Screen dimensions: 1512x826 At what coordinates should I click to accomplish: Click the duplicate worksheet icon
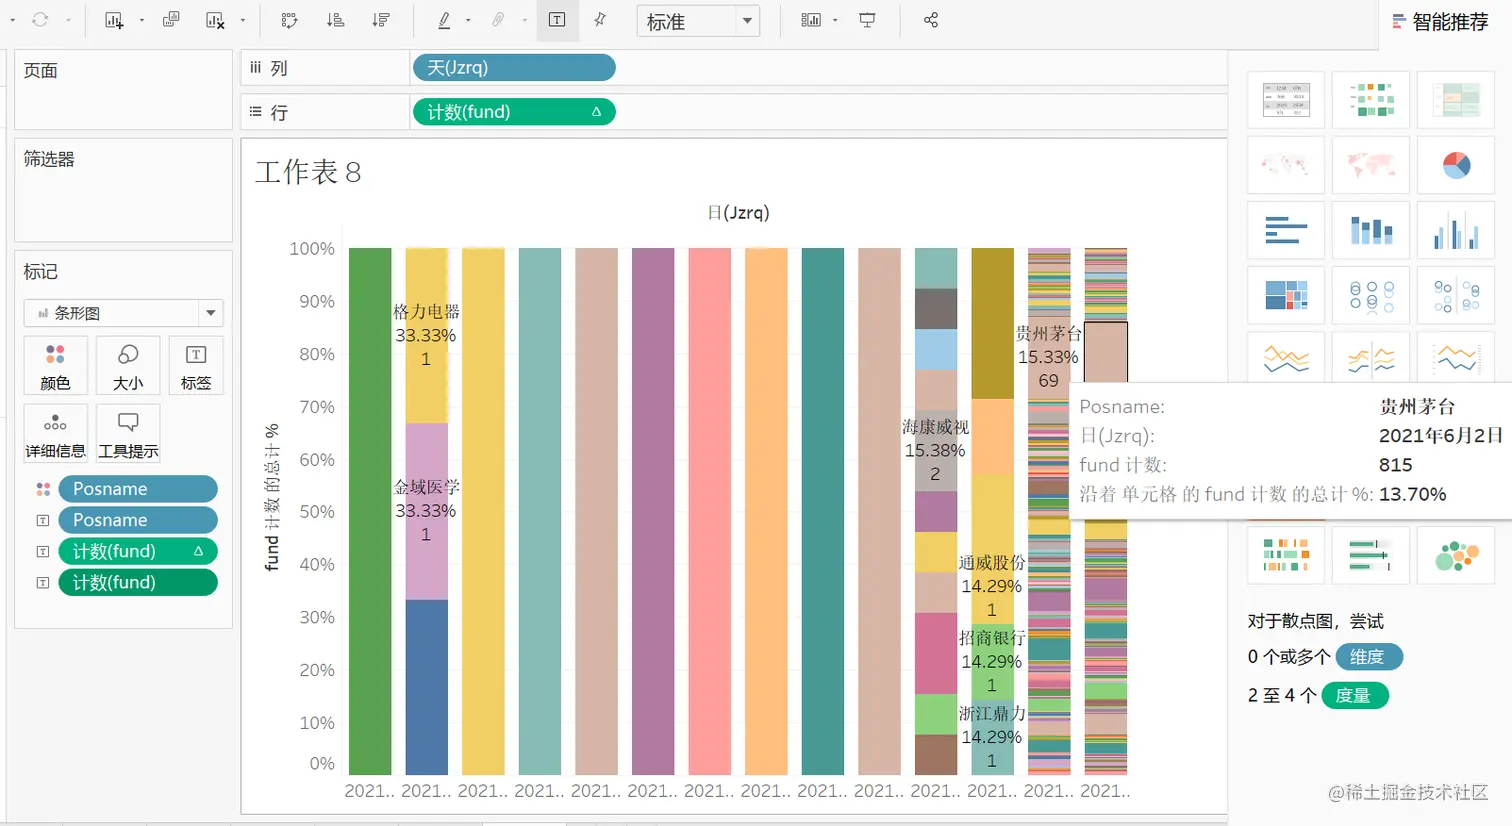171,20
